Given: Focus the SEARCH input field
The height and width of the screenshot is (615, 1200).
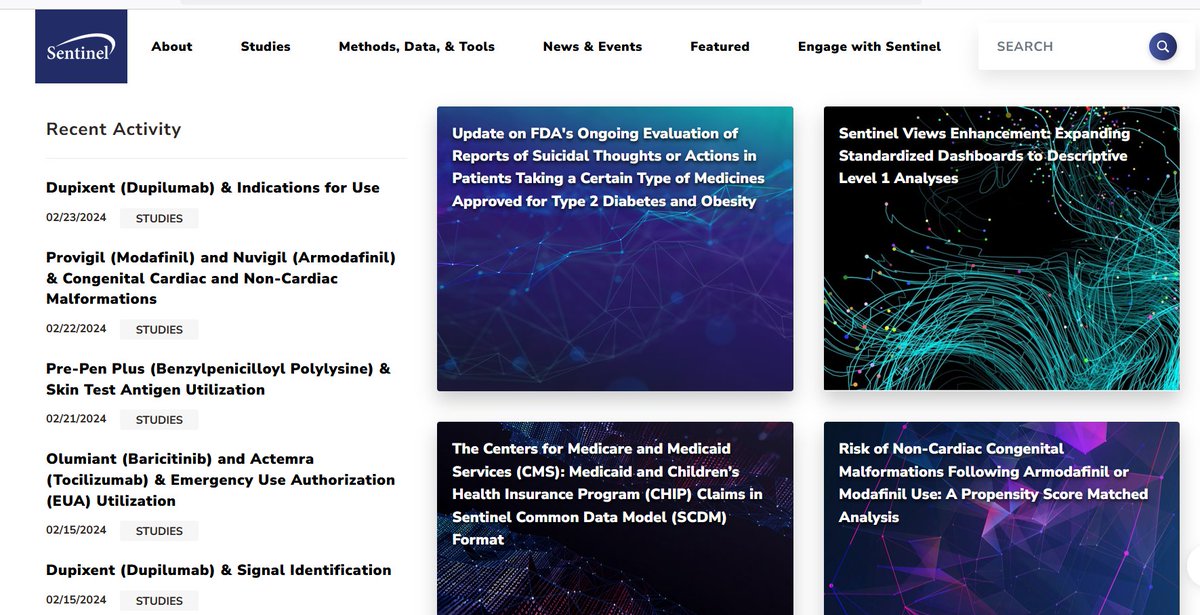Looking at the screenshot, I should pos(1066,46).
